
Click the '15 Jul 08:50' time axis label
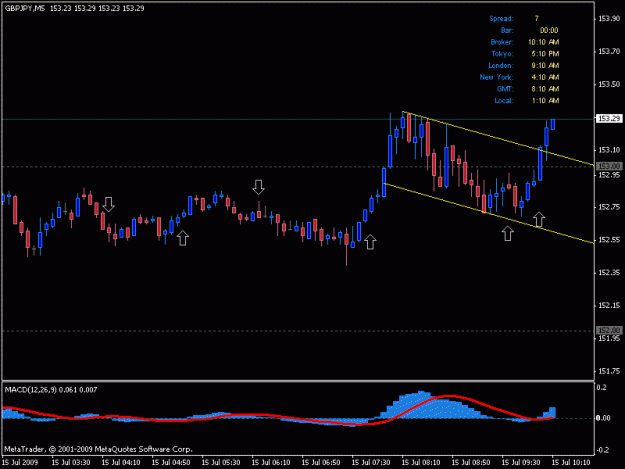(x=471, y=463)
